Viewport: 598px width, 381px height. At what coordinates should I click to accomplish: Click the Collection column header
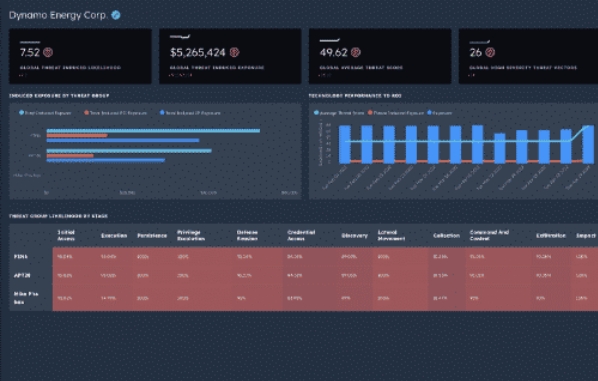coord(446,236)
